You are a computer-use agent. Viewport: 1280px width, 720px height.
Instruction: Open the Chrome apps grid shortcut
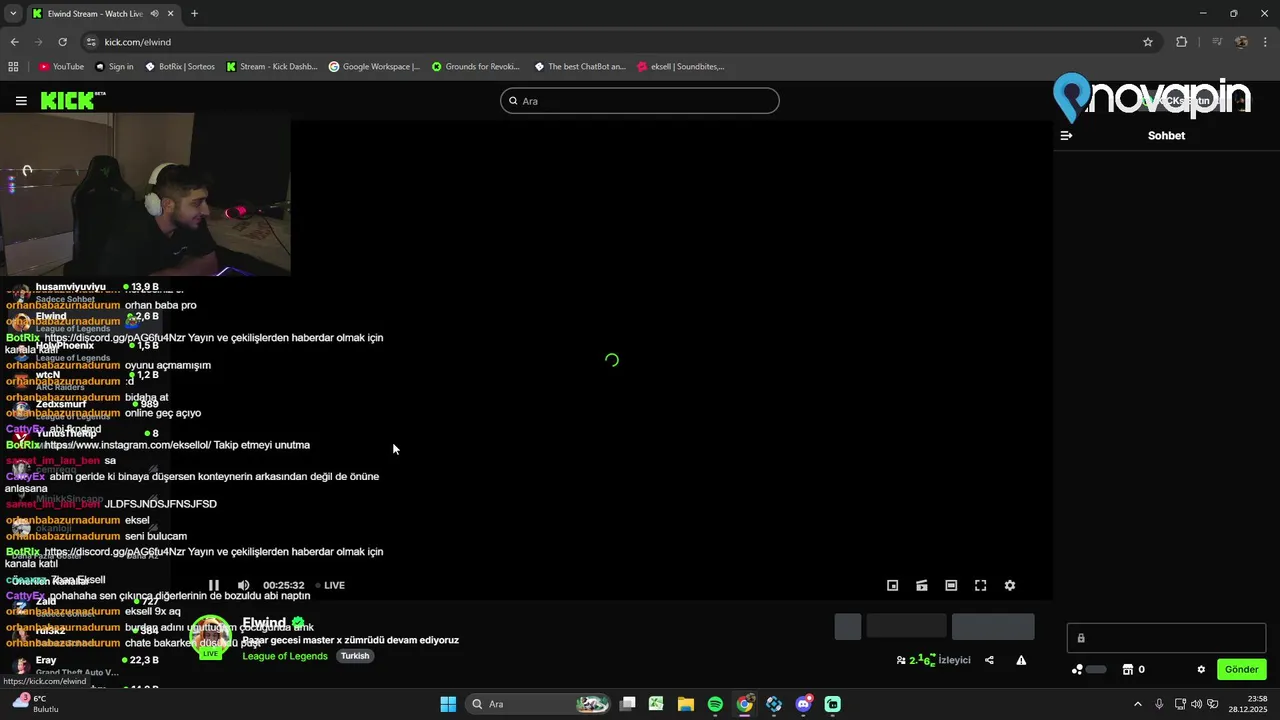pos(13,67)
